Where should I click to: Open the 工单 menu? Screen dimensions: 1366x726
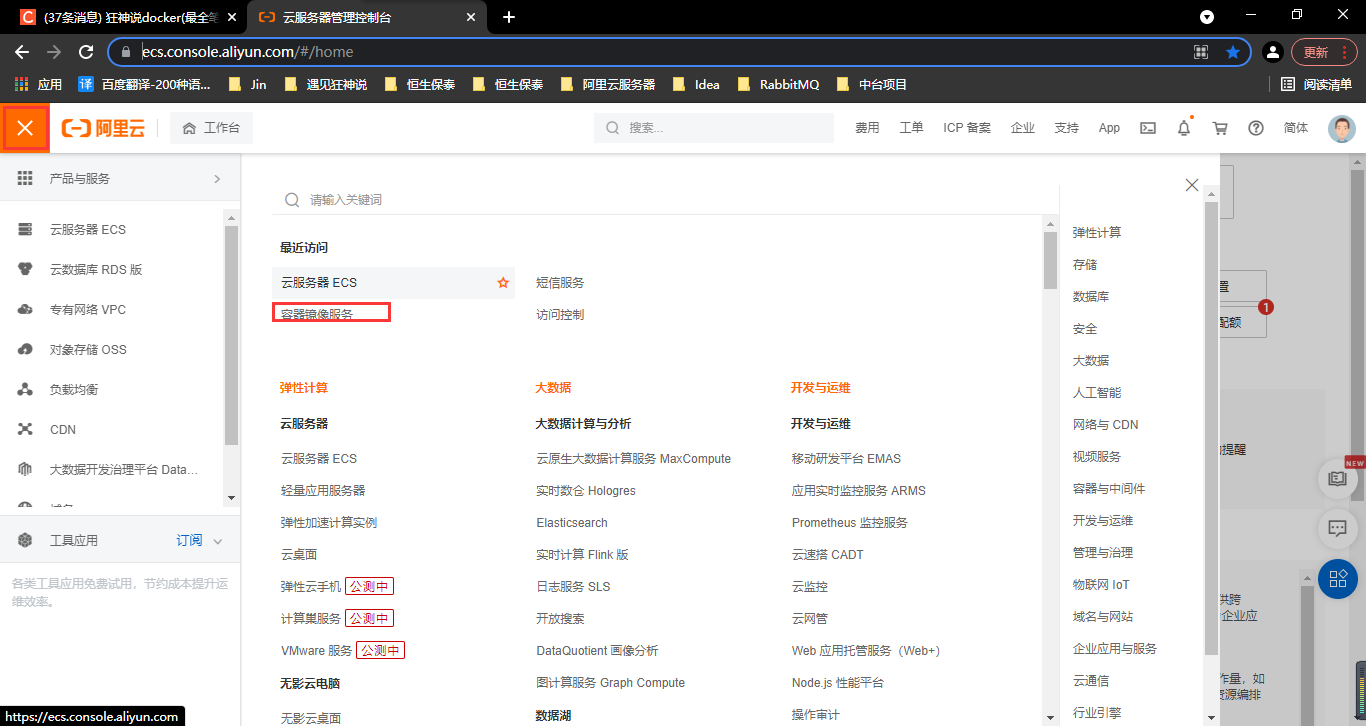tap(911, 128)
